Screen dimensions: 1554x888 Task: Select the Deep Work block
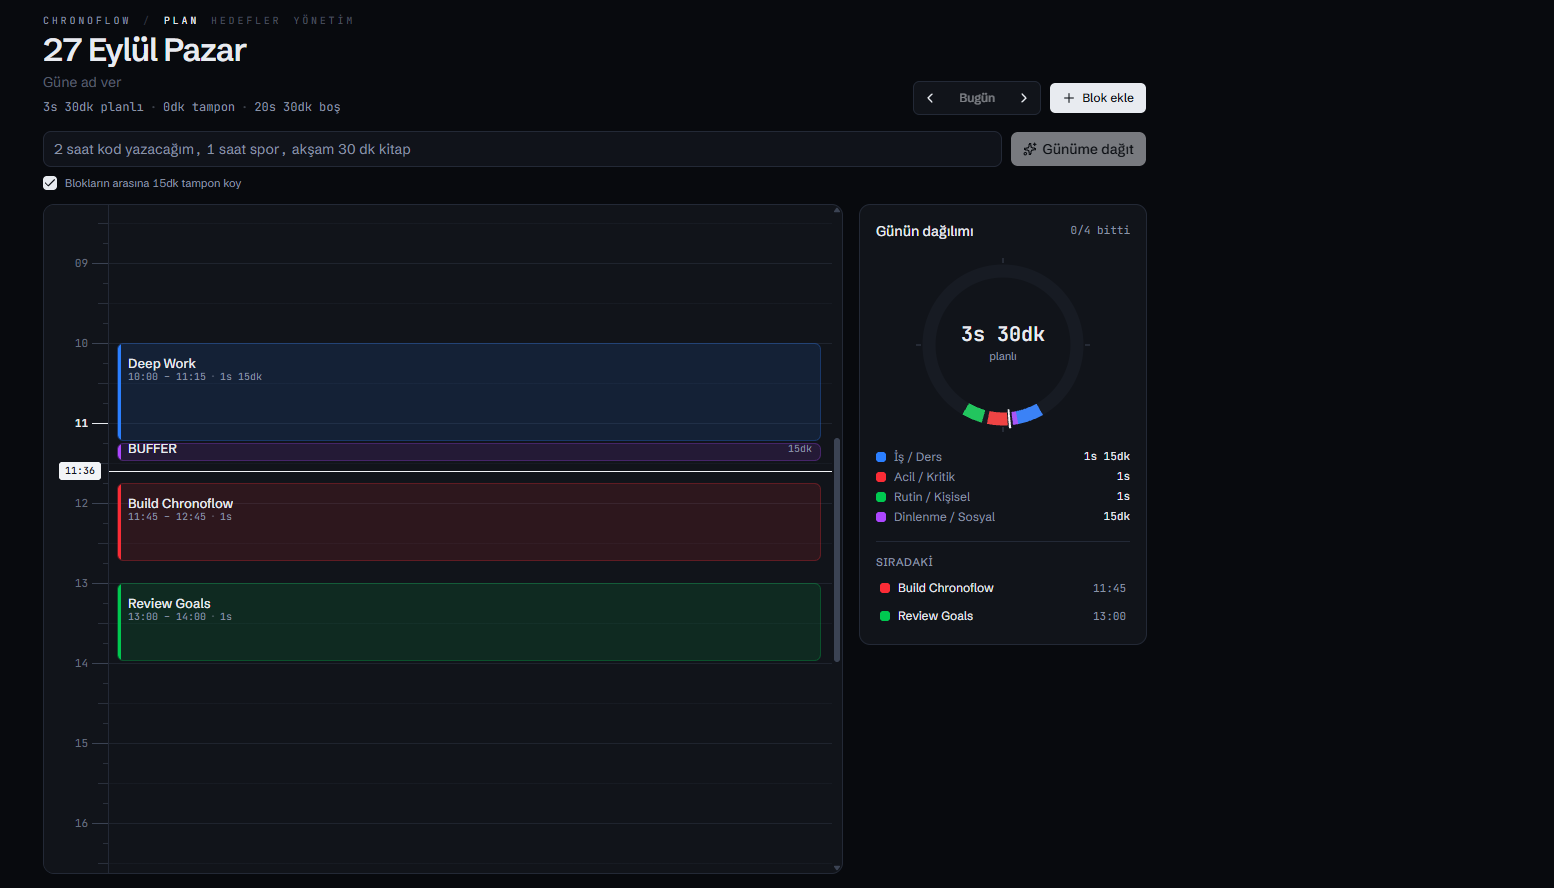(x=469, y=392)
